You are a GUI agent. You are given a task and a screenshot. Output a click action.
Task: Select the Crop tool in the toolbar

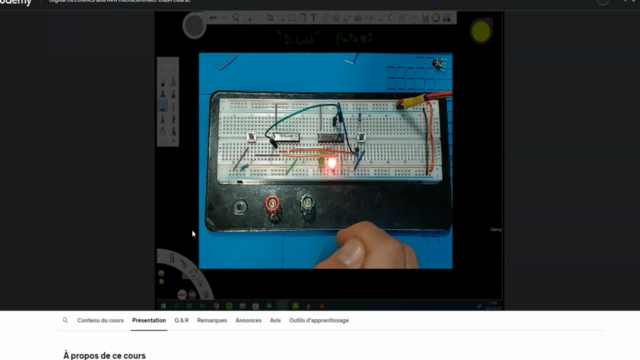pos(270,18)
